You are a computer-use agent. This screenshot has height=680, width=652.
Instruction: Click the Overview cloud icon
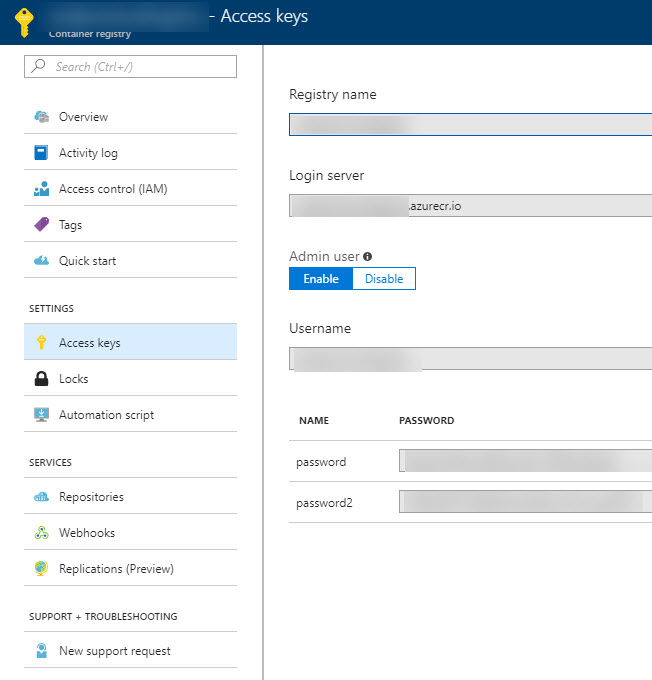41,117
